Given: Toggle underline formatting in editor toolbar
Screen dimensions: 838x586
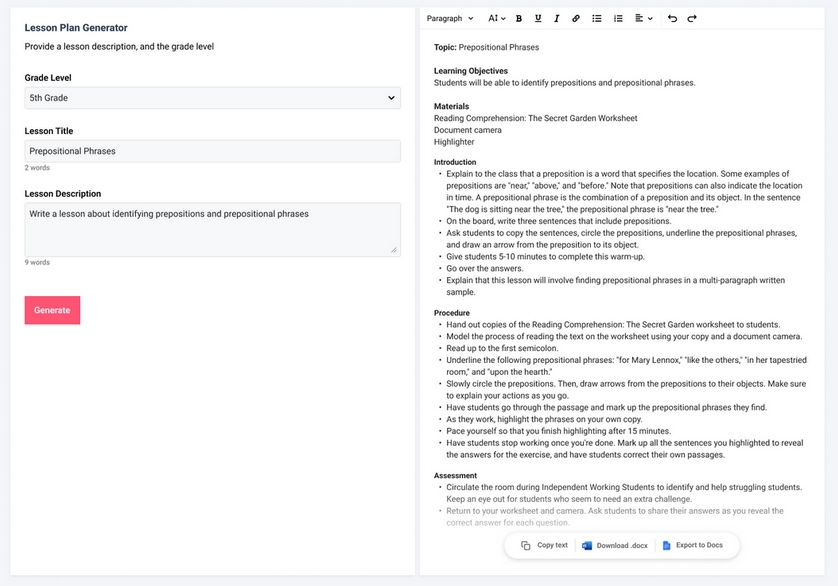Looking at the screenshot, I should point(538,18).
